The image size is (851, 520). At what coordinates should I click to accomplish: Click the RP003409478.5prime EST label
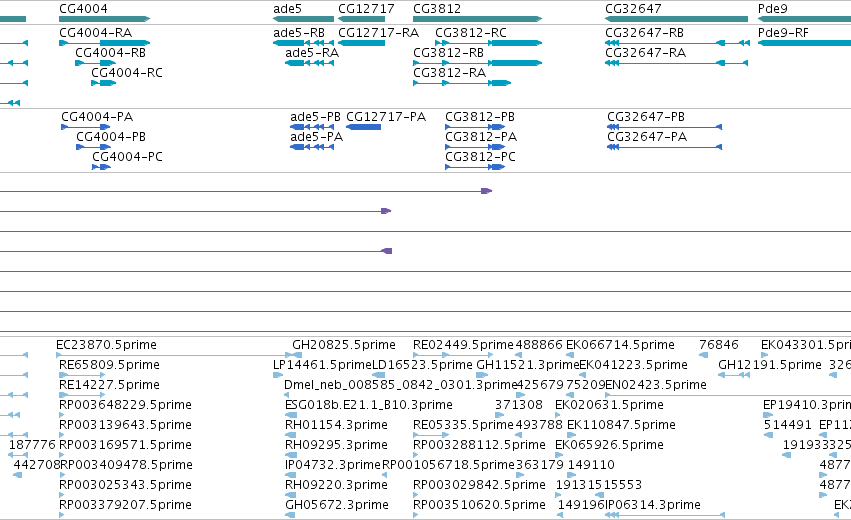click(x=126, y=465)
